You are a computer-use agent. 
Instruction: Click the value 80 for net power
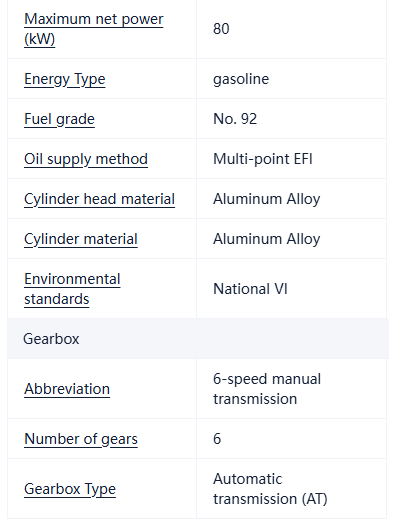221,29
